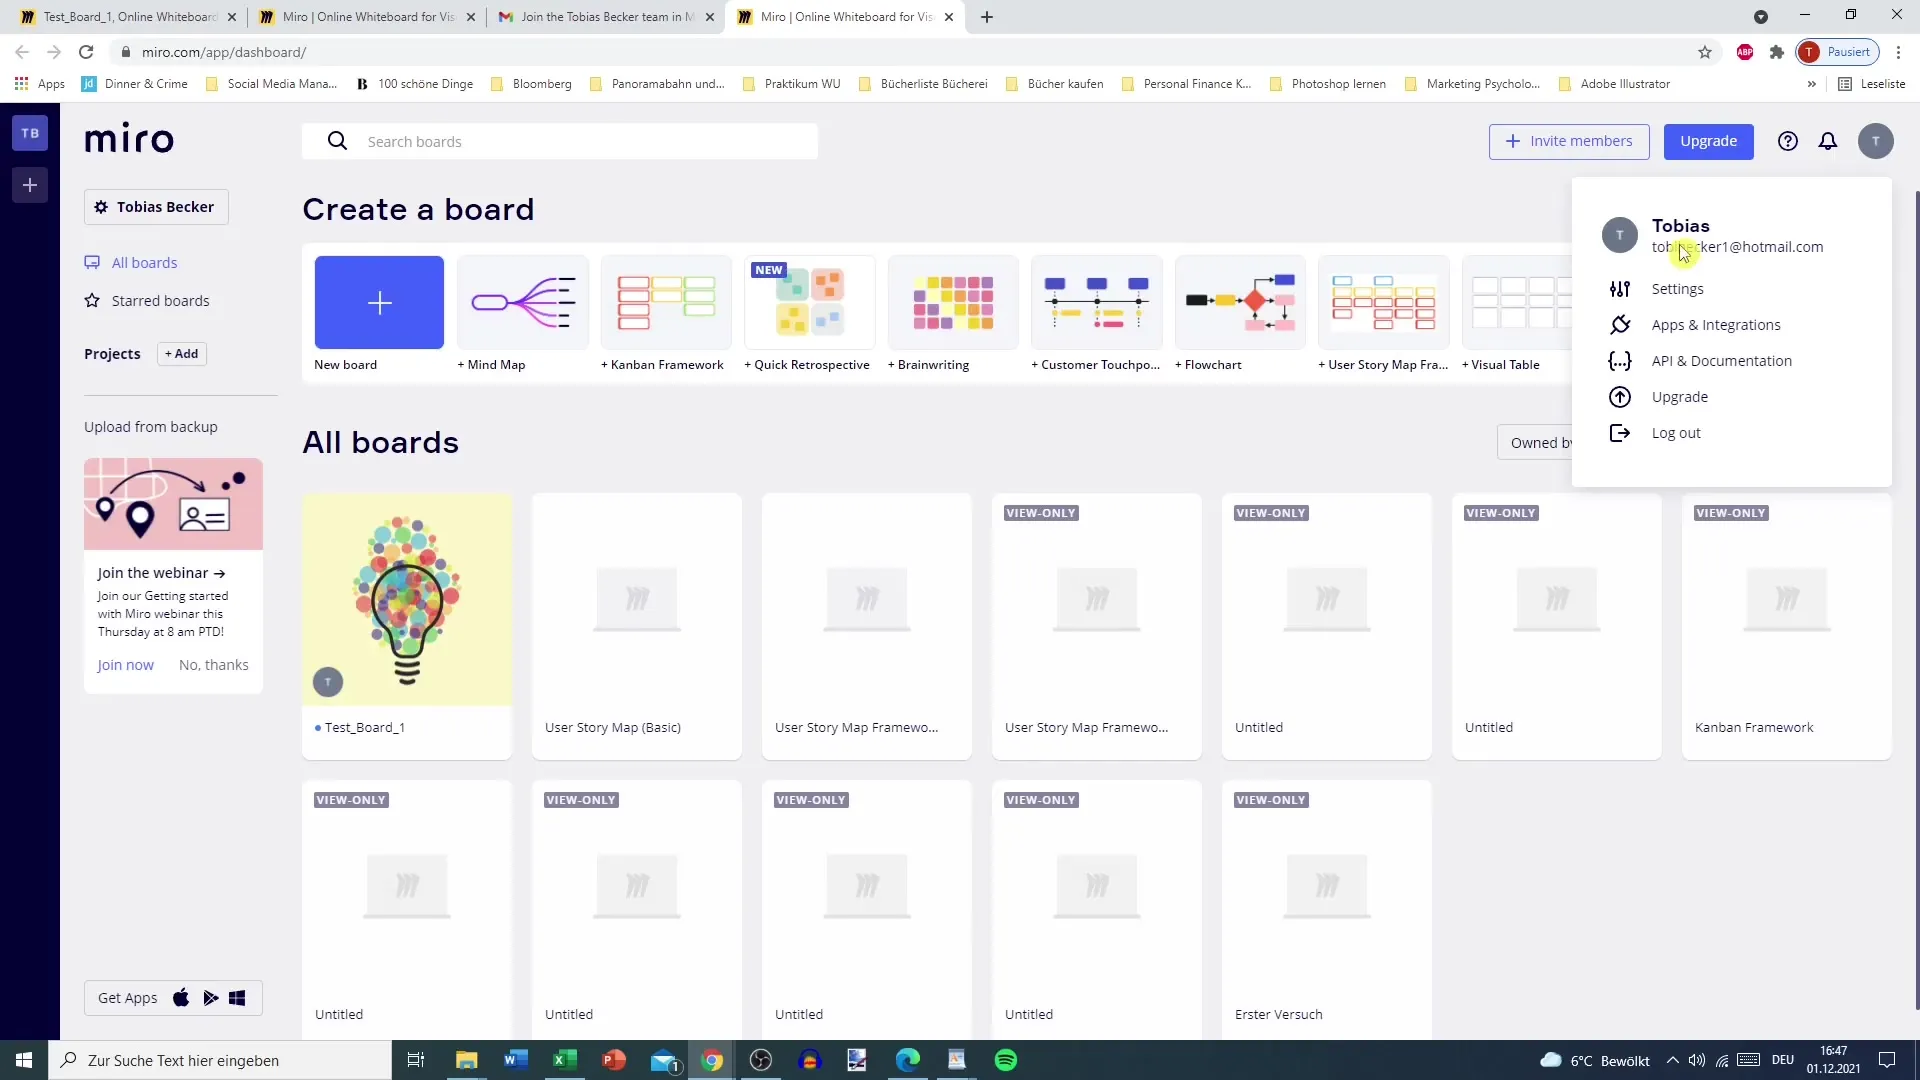This screenshot has width=1920, height=1080.
Task: Choose the Customer Touchpoint template
Action: (x=1097, y=302)
